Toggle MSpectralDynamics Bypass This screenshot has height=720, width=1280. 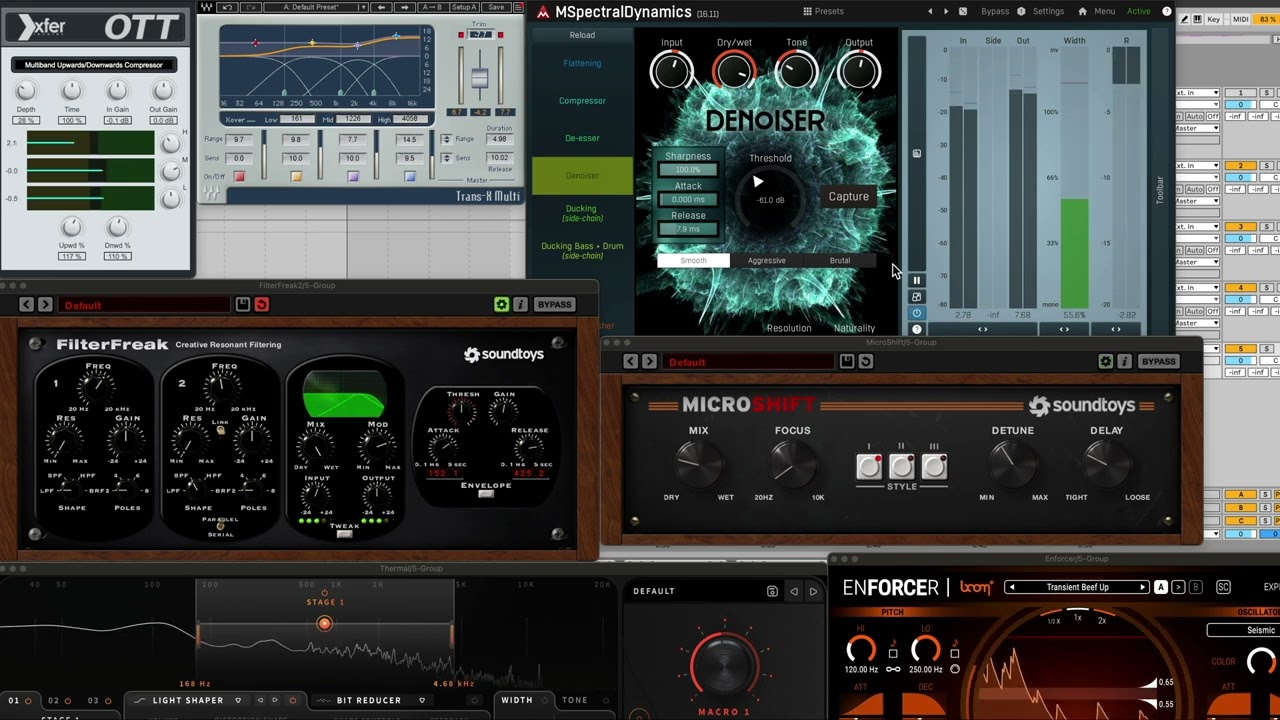995,11
